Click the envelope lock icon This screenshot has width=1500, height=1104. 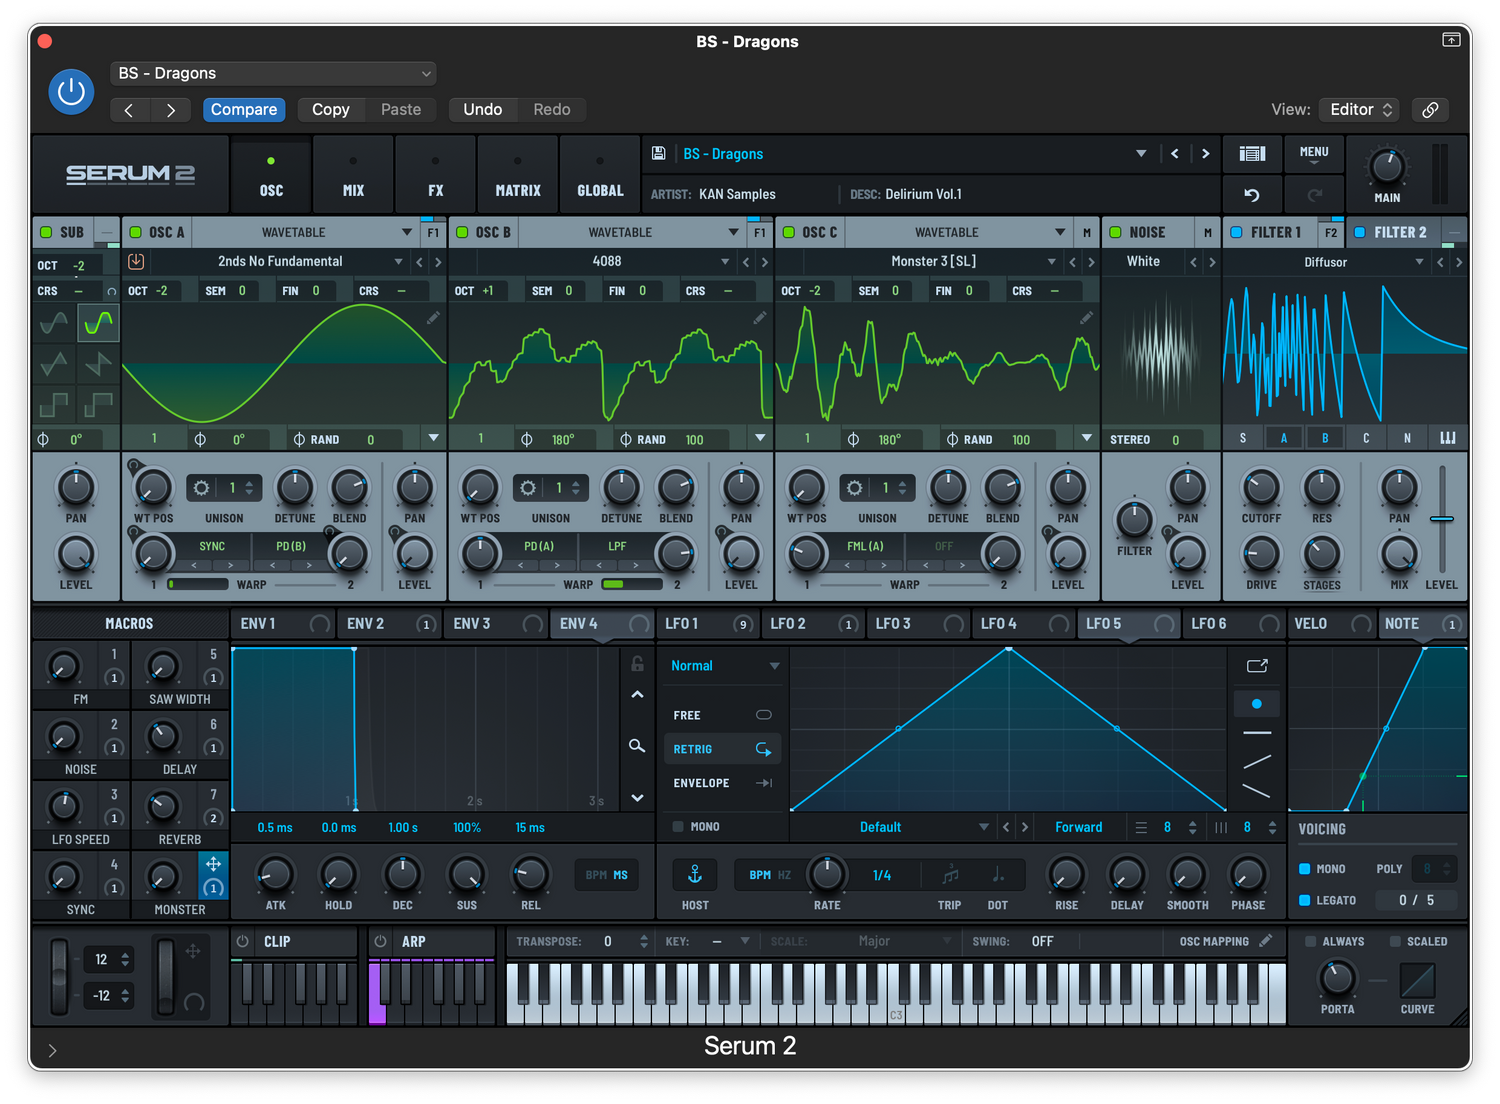tap(637, 663)
